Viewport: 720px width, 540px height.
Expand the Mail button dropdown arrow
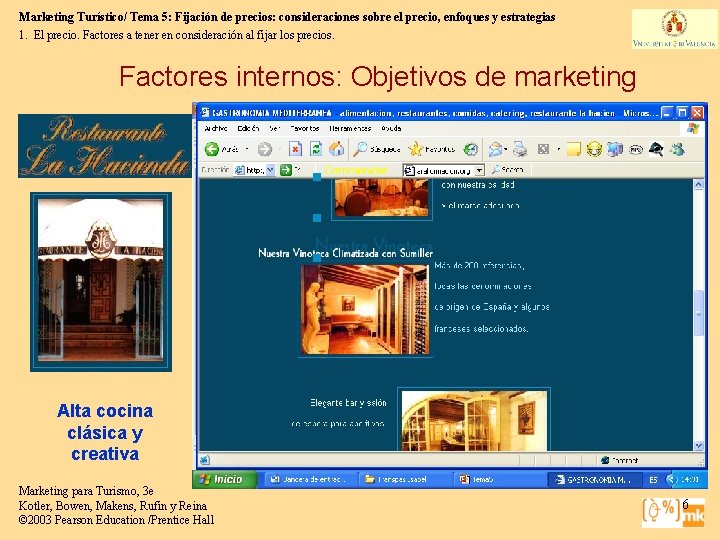(x=505, y=149)
